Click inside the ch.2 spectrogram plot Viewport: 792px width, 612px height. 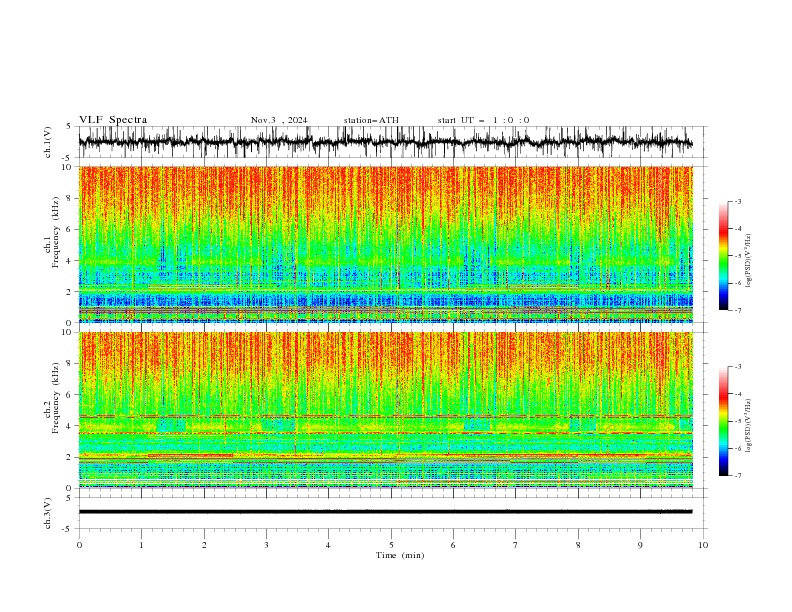(x=385, y=410)
